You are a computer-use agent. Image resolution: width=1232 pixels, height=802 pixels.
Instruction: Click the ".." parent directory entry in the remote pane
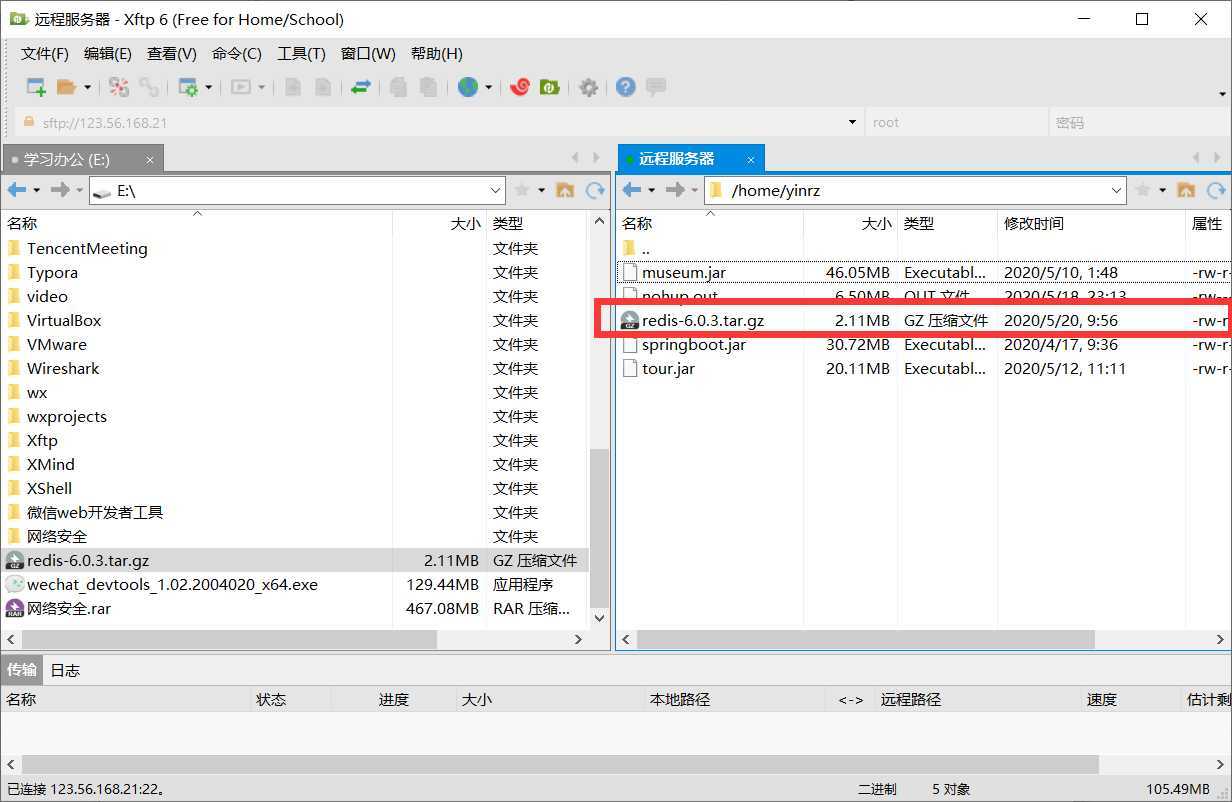click(645, 248)
